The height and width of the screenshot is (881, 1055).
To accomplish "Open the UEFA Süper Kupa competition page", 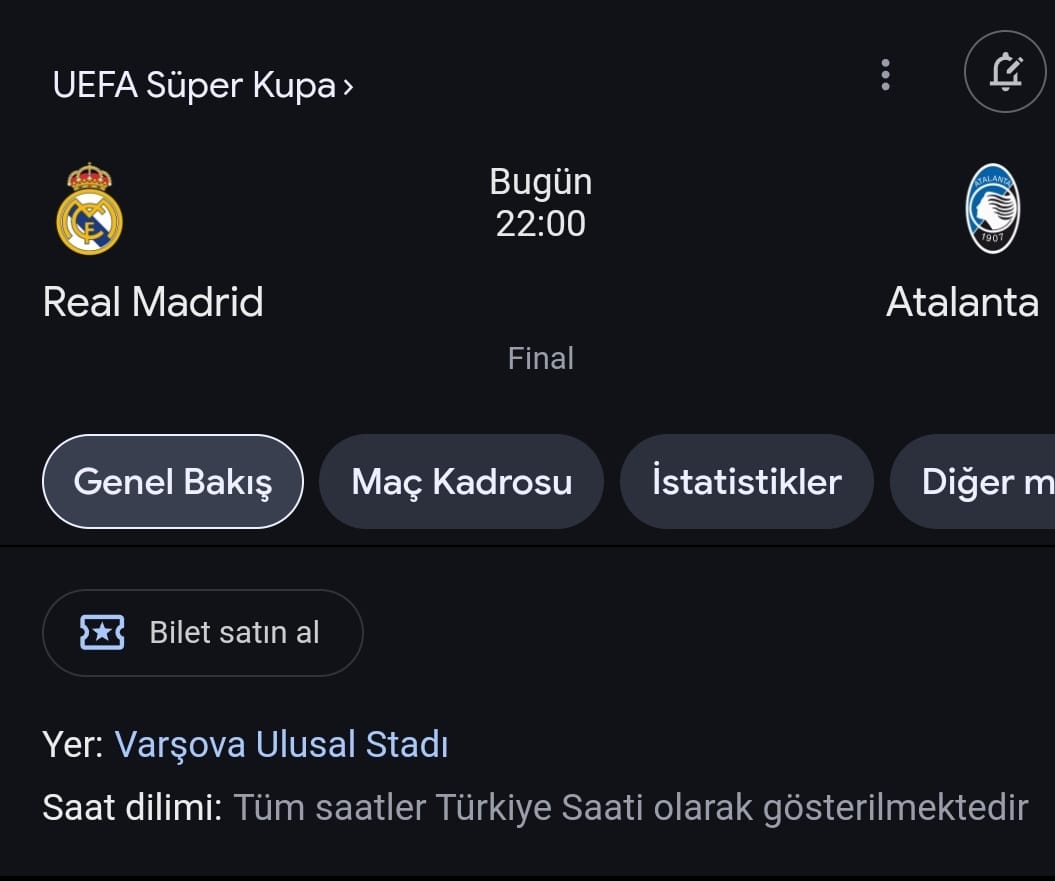I will [193, 85].
